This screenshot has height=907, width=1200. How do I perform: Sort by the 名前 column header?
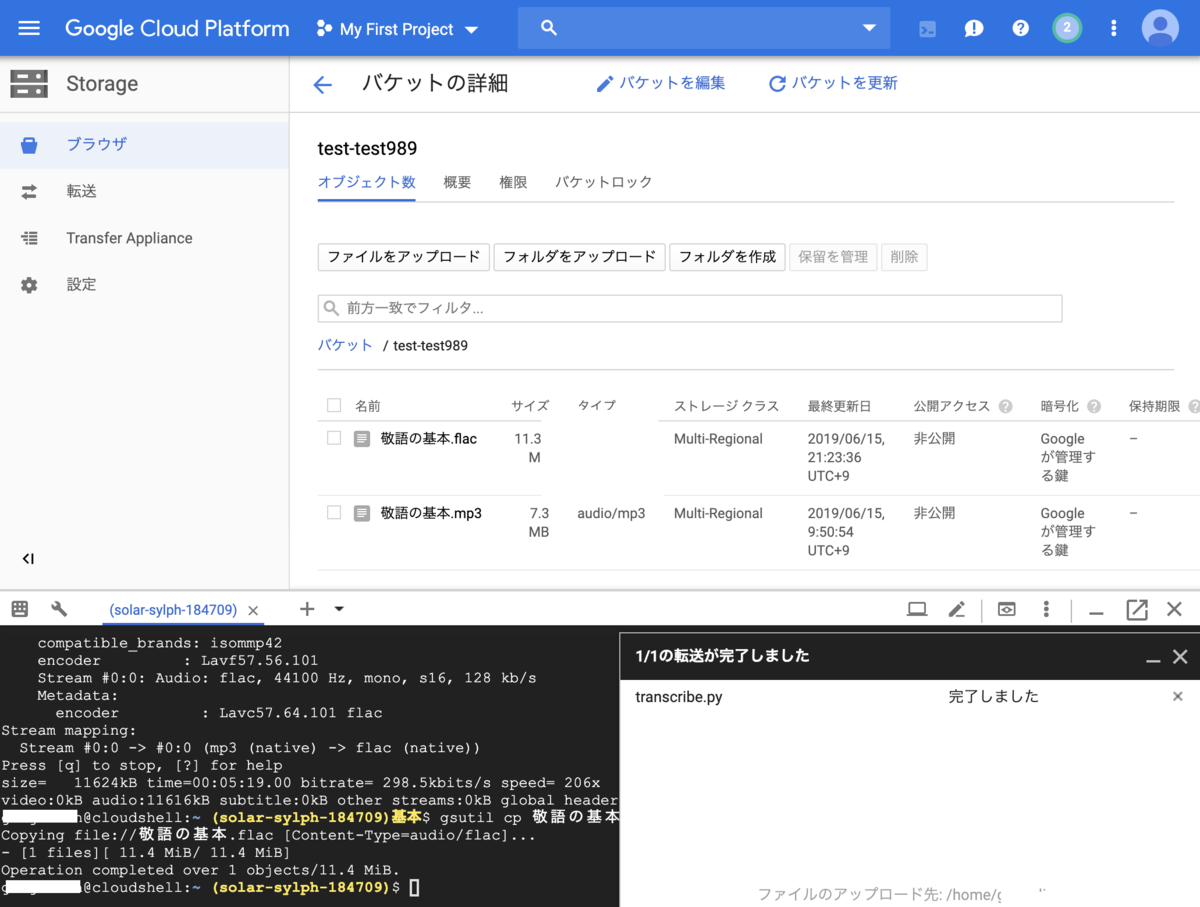point(367,406)
